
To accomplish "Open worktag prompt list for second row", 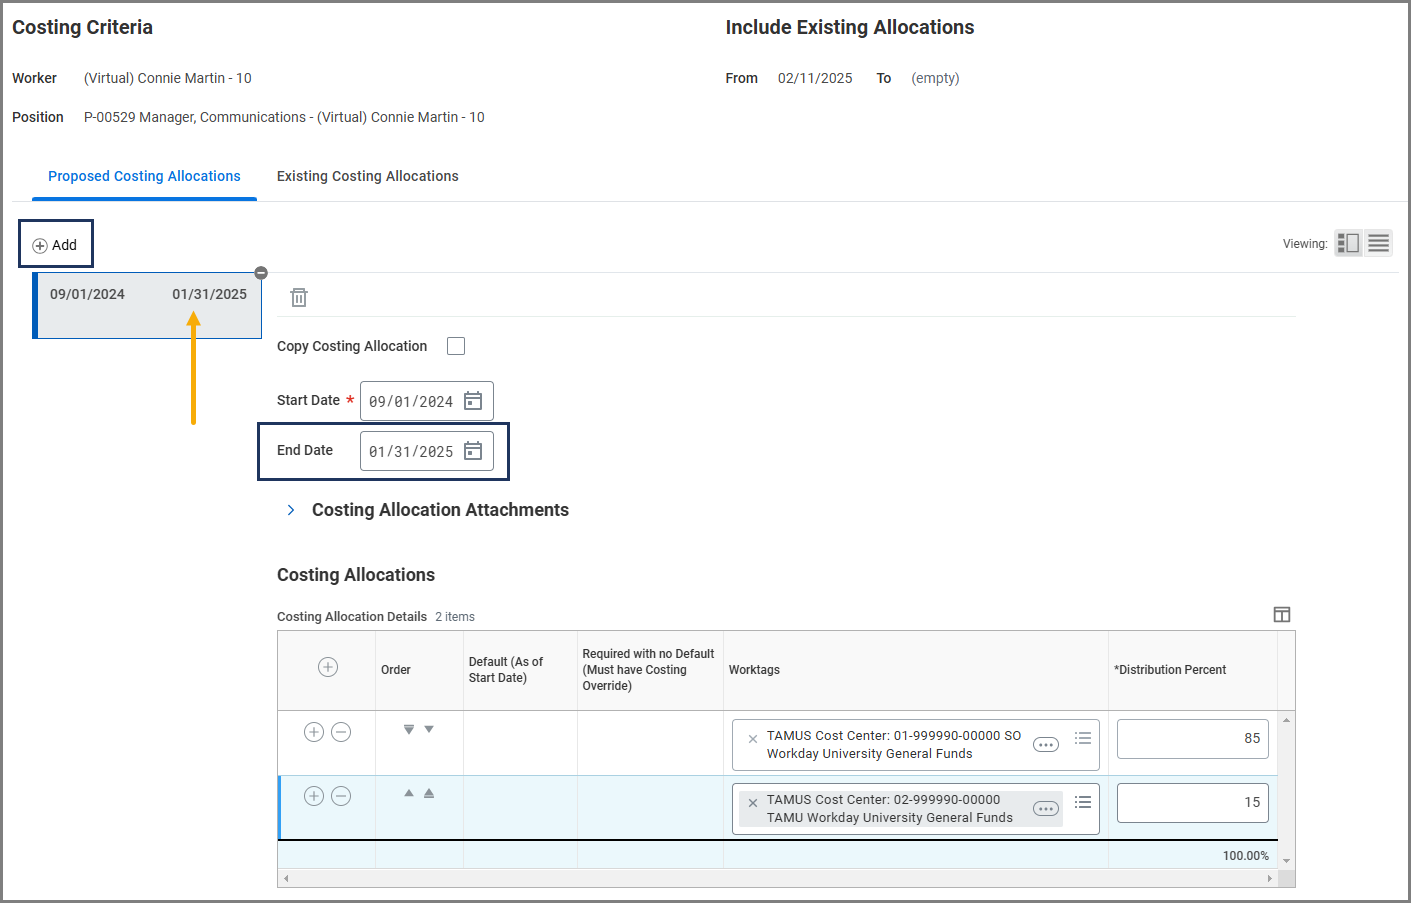I will pyautogui.click(x=1082, y=802).
